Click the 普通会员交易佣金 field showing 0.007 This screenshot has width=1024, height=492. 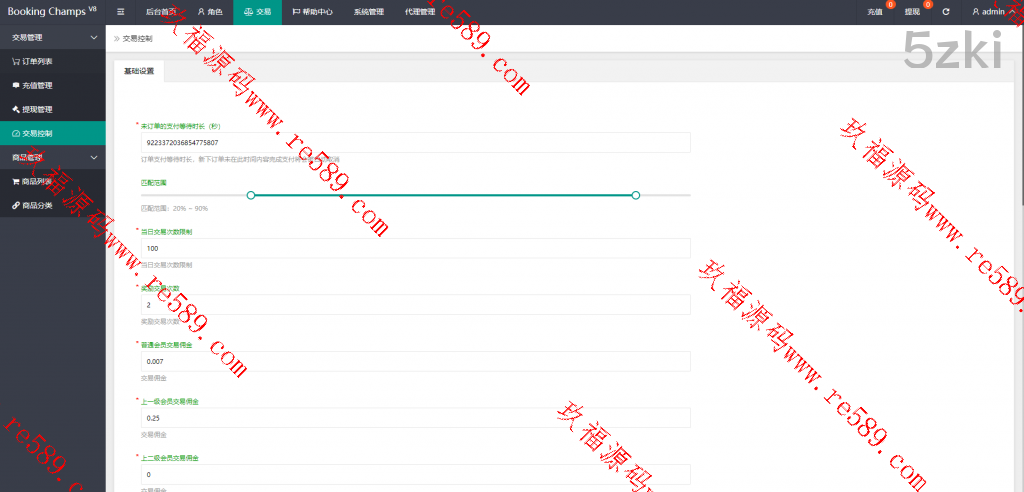pyautogui.click(x=415, y=361)
